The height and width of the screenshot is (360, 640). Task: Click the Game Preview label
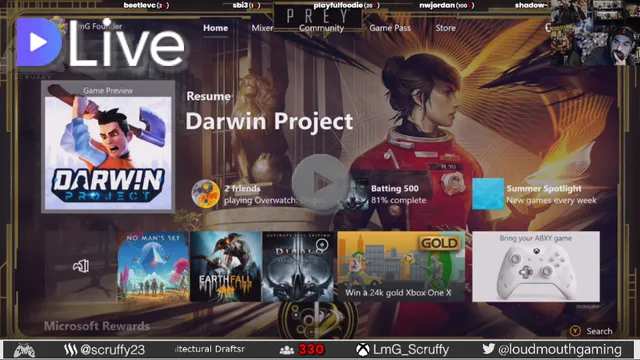pyautogui.click(x=108, y=91)
